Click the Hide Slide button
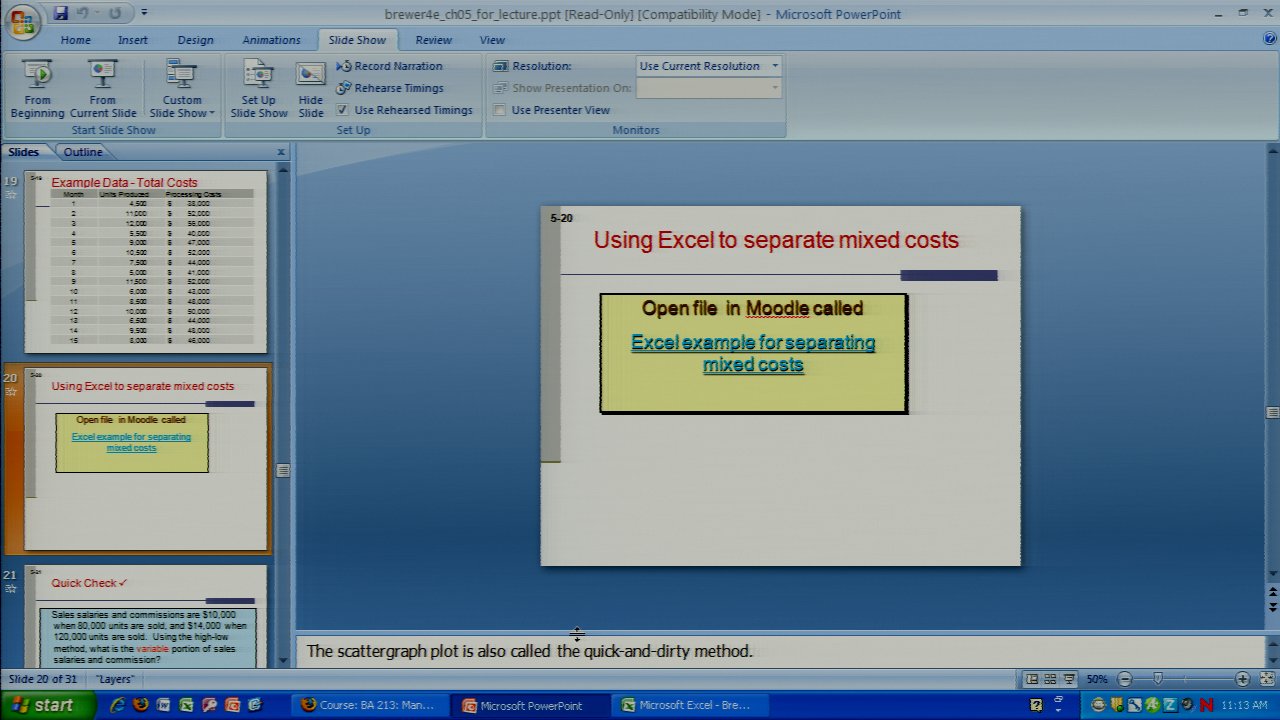Screen dimensions: 1280x720 (x=311, y=88)
